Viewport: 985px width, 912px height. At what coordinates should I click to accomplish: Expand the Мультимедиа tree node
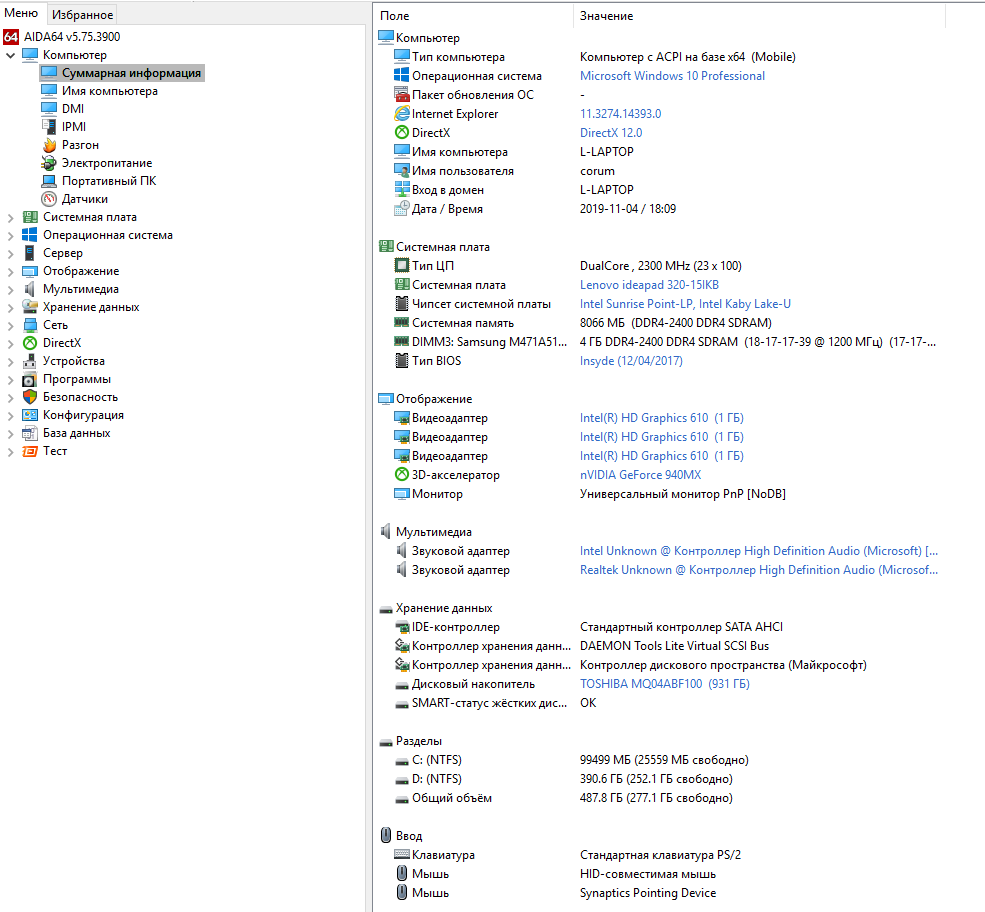(x=10, y=290)
